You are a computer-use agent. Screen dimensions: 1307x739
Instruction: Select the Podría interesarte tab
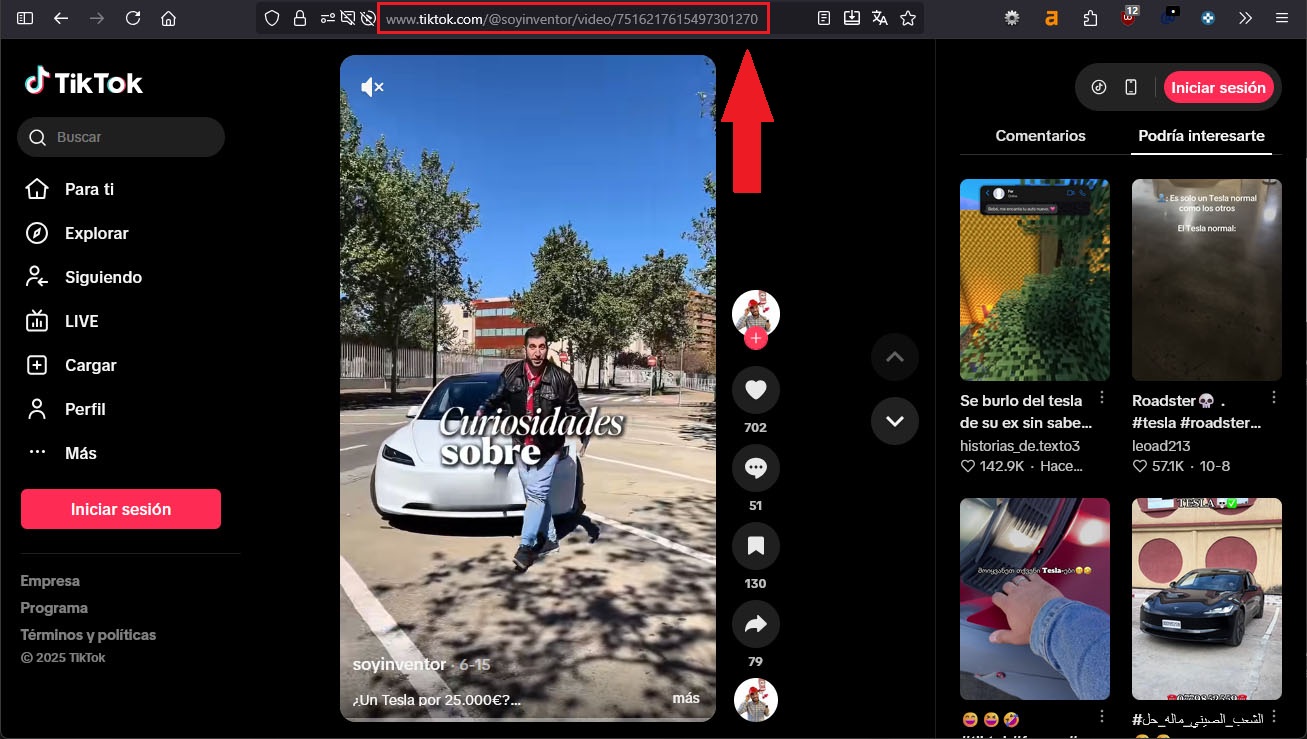(1201, 136)
